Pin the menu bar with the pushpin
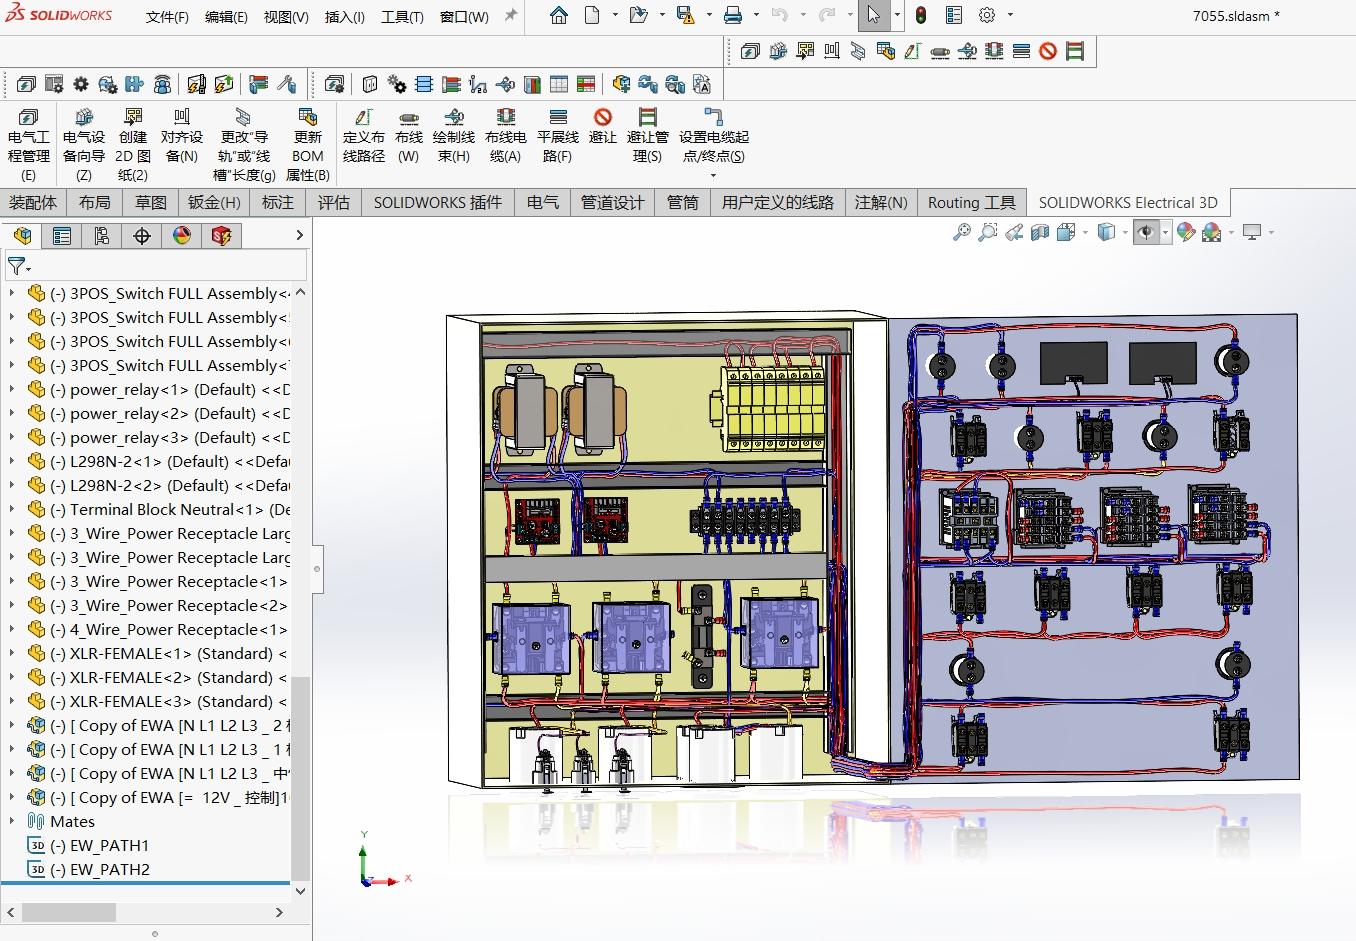The width and height of the screenshot is (1356, 941). pyautogui.click(x=510, y=16)
